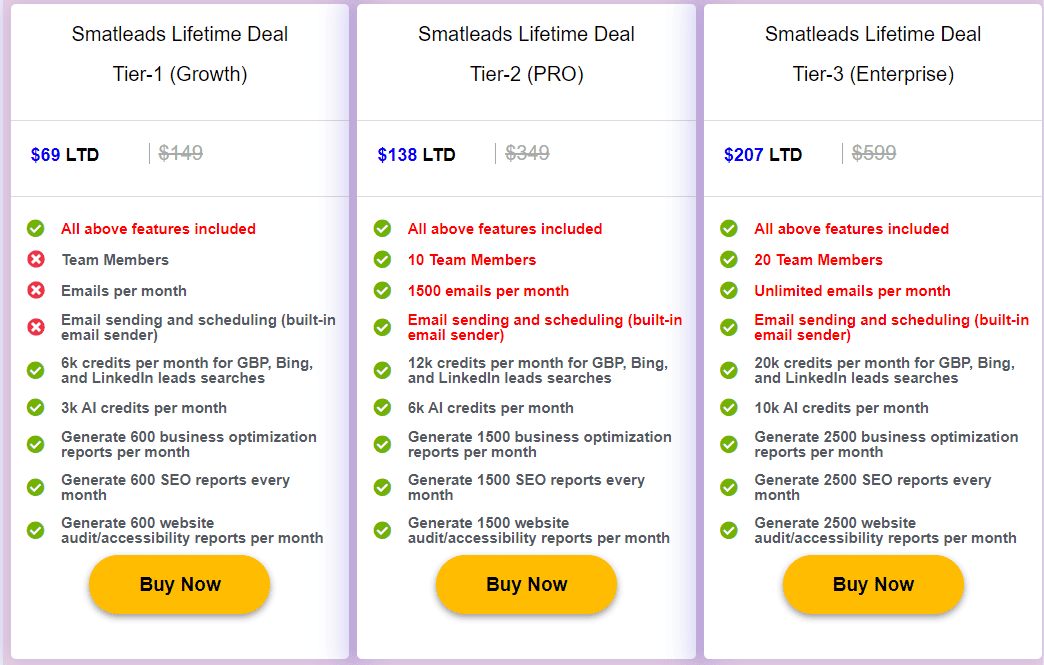The image size is (1044, 665).
Task: Click the checkmark next to 'Generate 2500 business optimization reports'
Action: (x=729, y=443)
